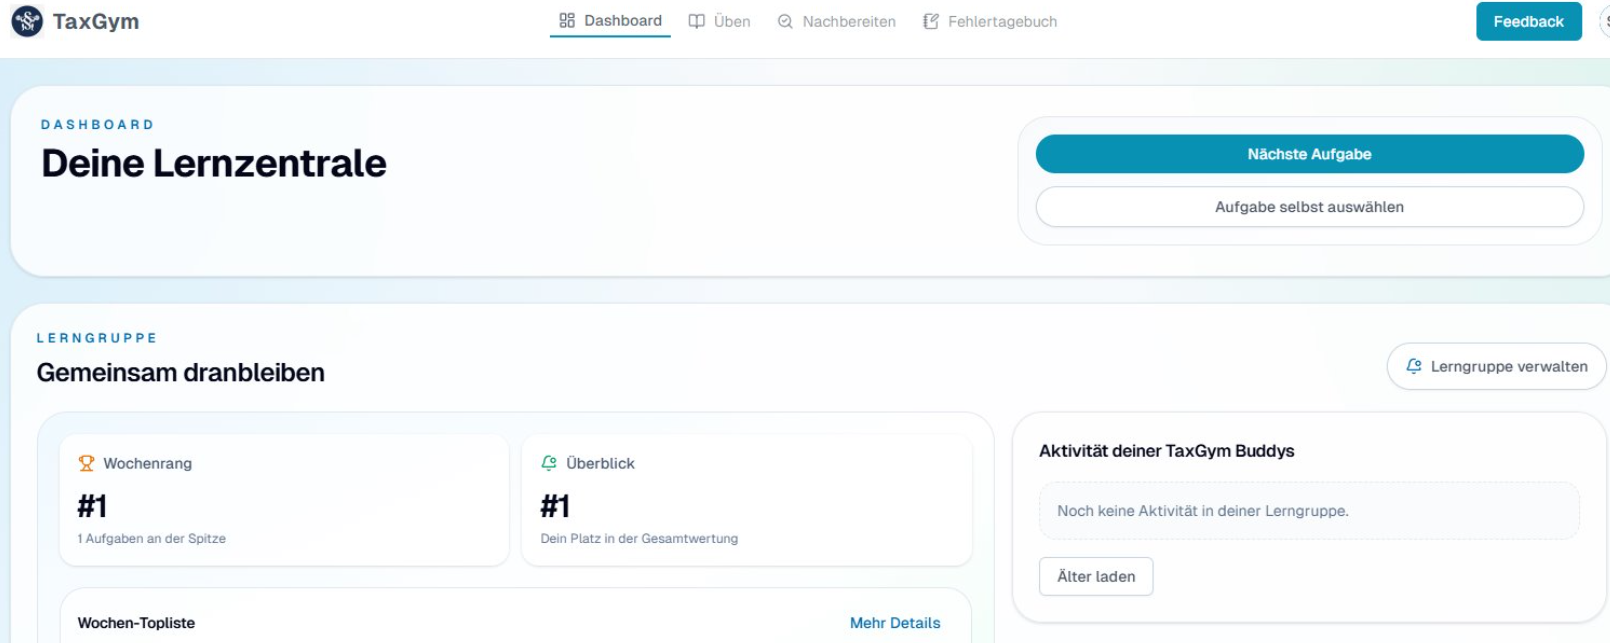
Task: Click the Wochenrang trophy icon
Action: point(86,463)
